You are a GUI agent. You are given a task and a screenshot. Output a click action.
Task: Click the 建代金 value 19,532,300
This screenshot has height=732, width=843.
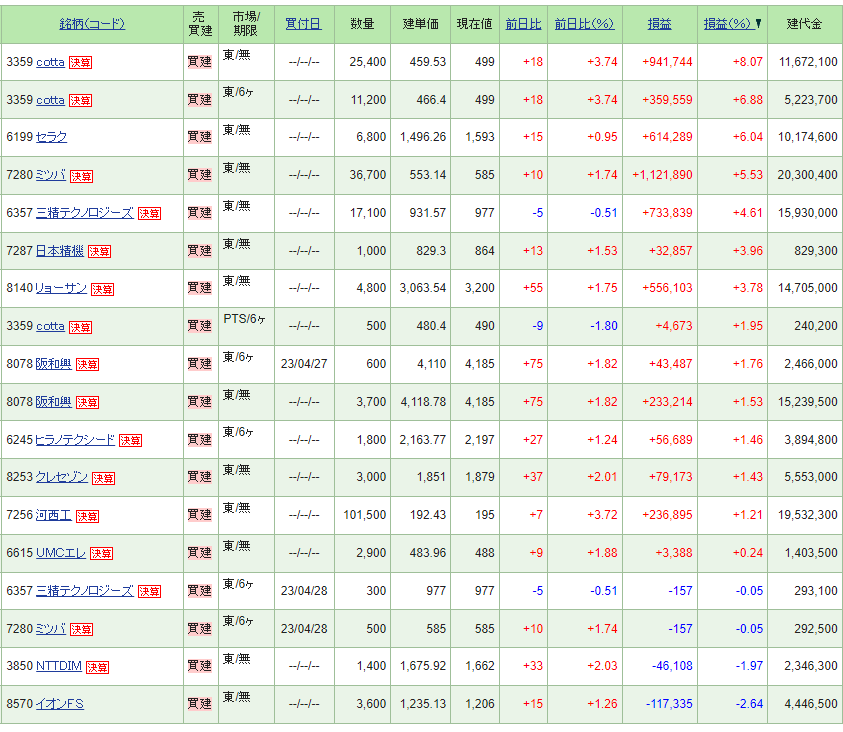(808, 515)
